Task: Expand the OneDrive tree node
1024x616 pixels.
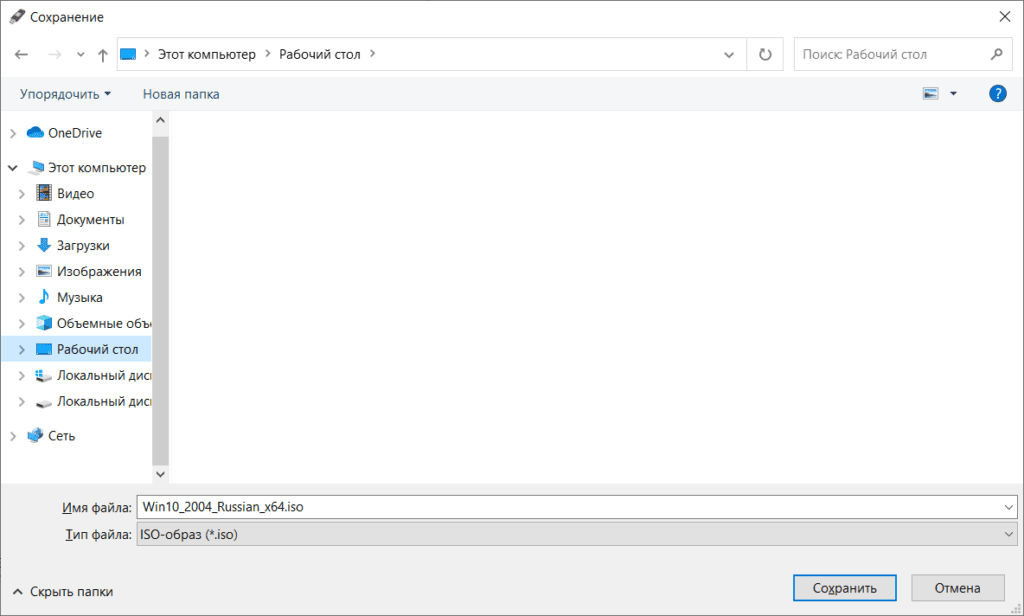Action: coord(13,133)
